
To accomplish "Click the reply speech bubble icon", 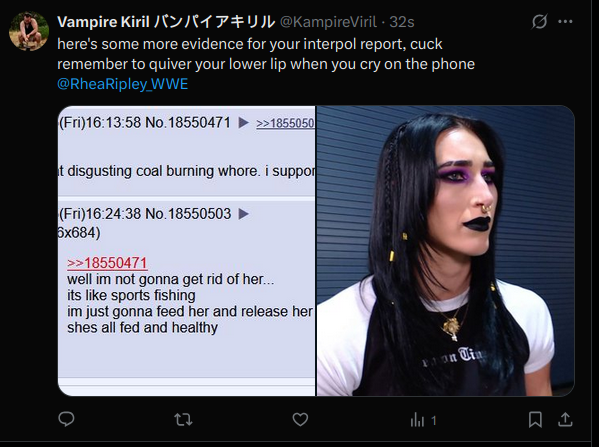I will (66, 419).
